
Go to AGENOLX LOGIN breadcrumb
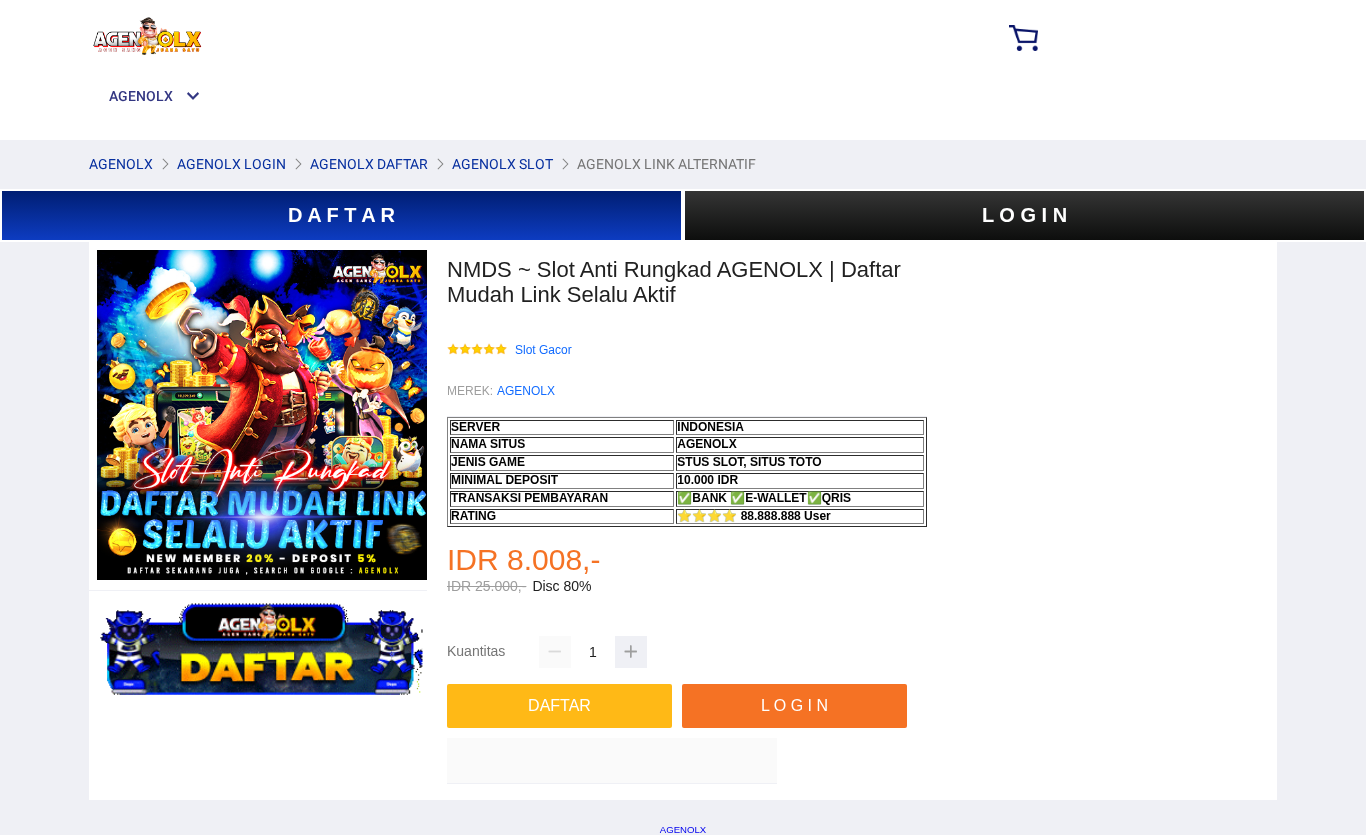pyautogui.click(x=231, y=164)
